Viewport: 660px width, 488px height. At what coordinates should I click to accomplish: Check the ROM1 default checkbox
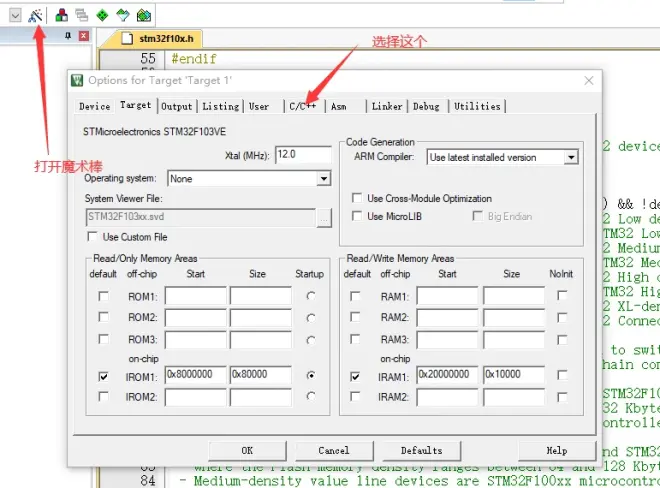pyautogui.click(x=103, y=296)
